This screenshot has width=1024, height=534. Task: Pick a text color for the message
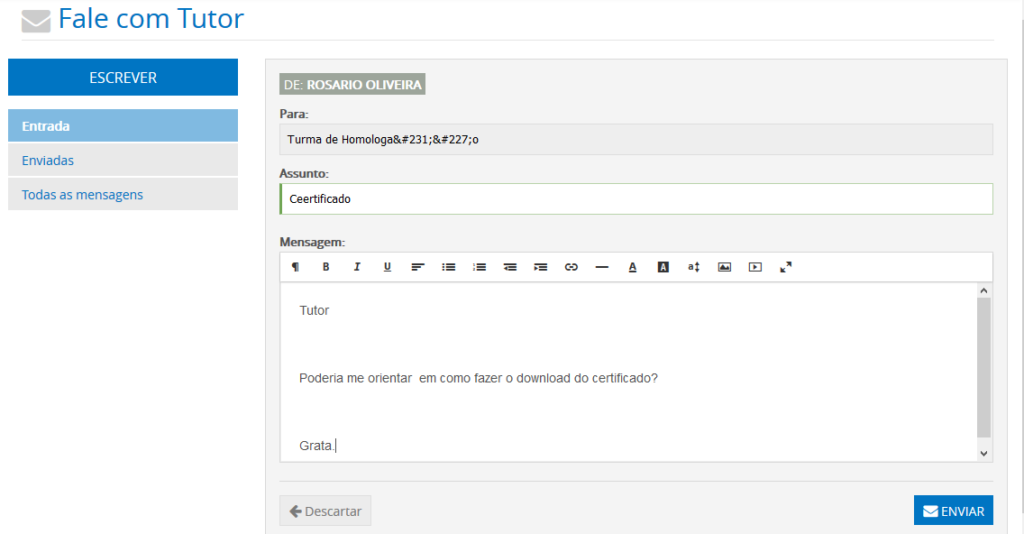pos(632,267)
